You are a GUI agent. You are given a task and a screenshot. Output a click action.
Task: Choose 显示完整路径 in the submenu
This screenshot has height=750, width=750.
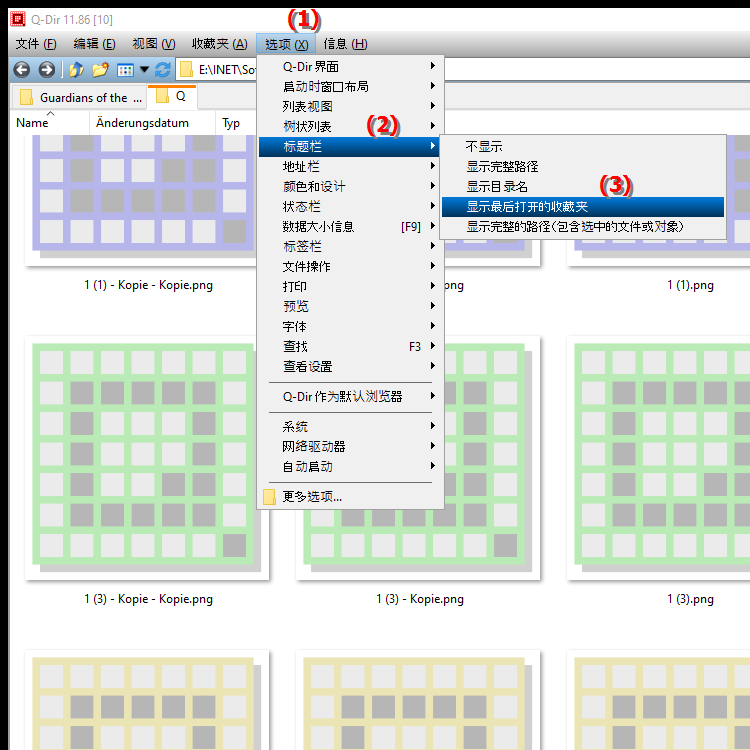coord(583,166)
